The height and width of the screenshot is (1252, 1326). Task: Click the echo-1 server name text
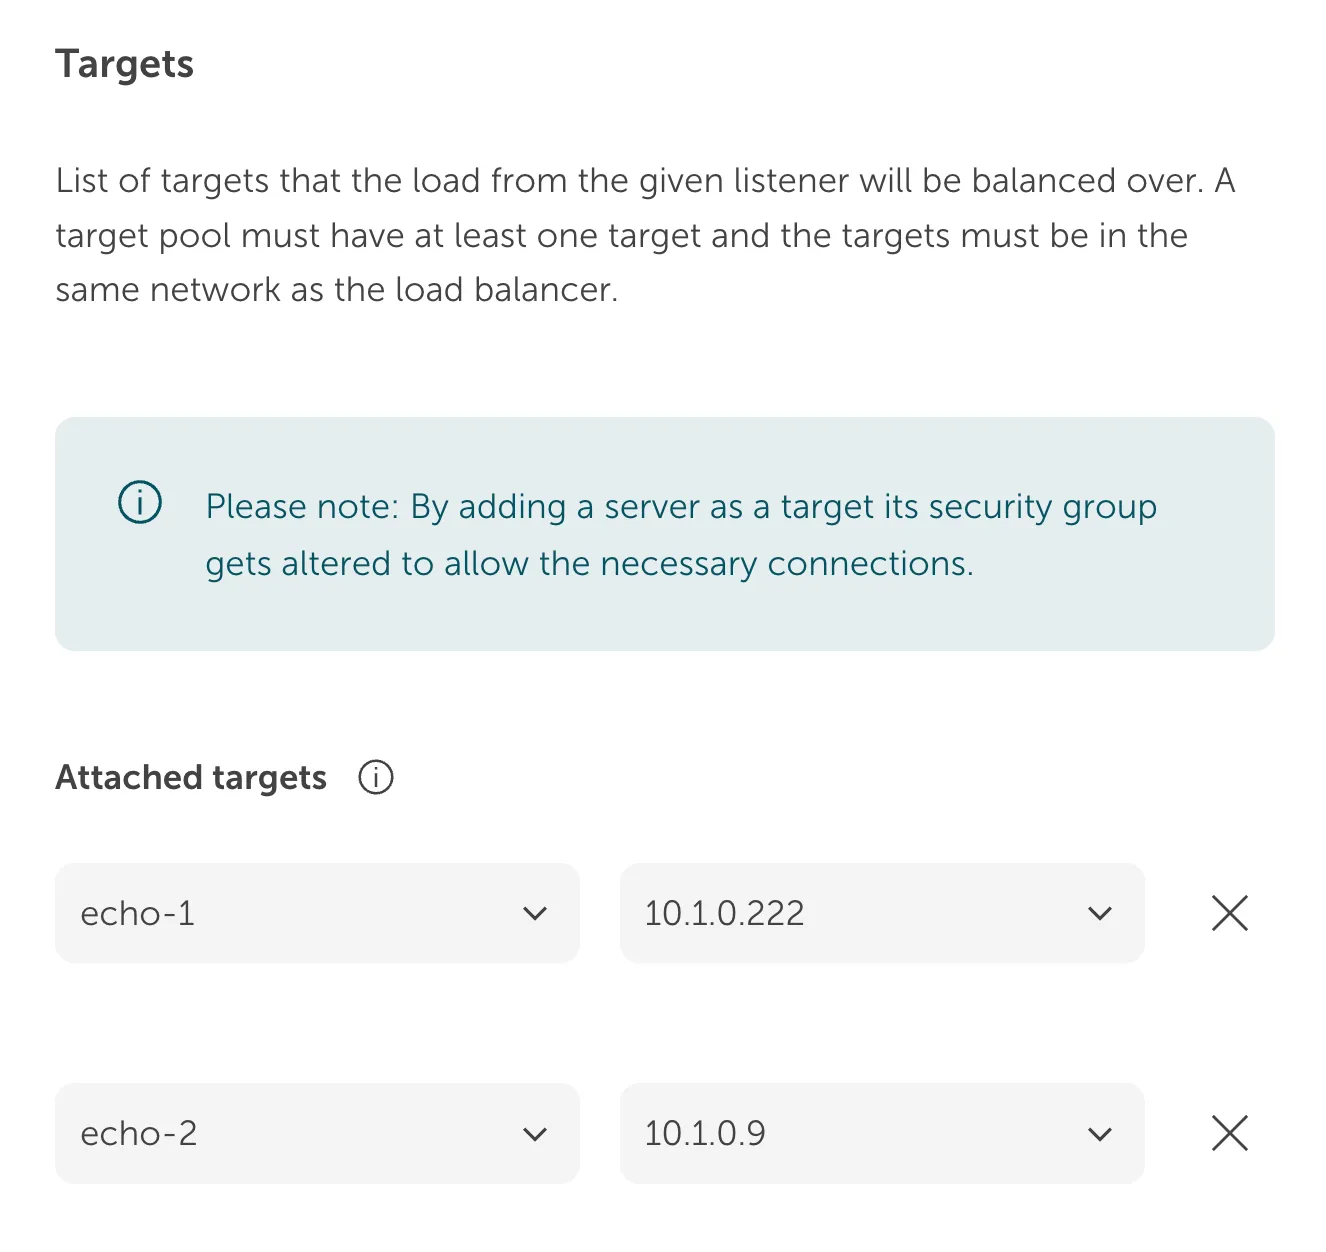[x=138, y=913]
